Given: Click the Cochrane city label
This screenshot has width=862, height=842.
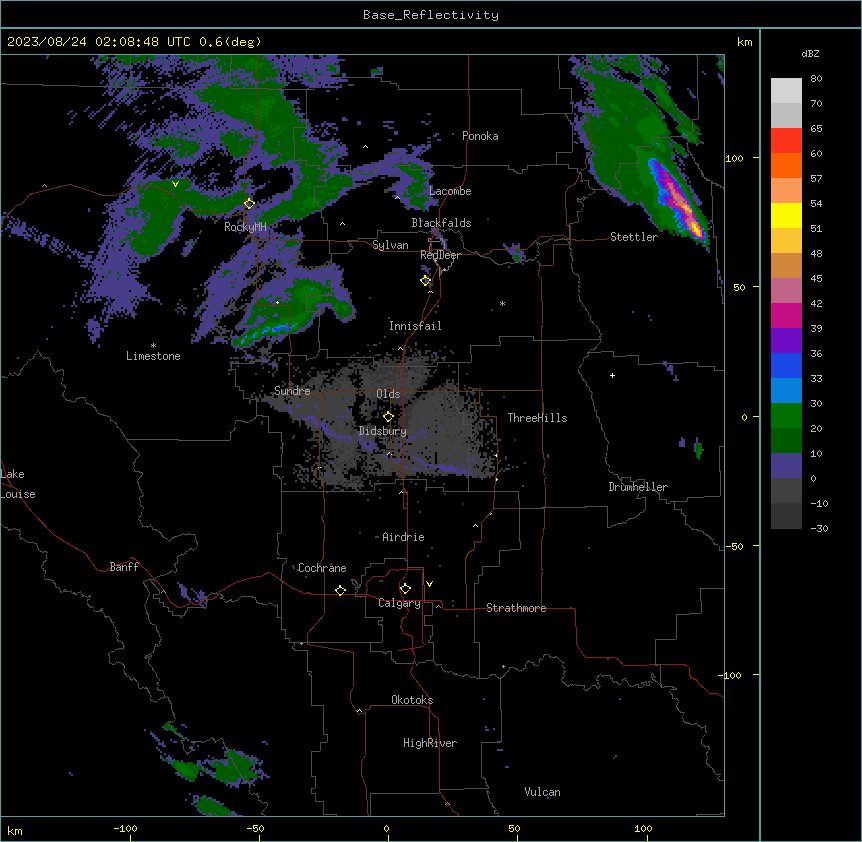Looking at the screenshot, I should click(322, 568).
